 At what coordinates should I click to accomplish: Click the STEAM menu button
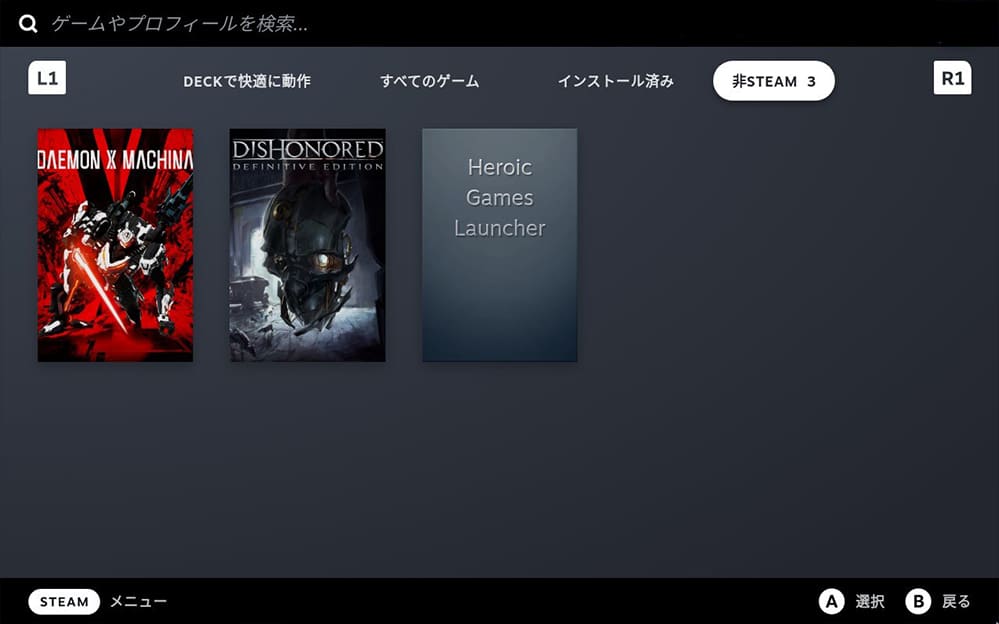[x=64, y=602]
